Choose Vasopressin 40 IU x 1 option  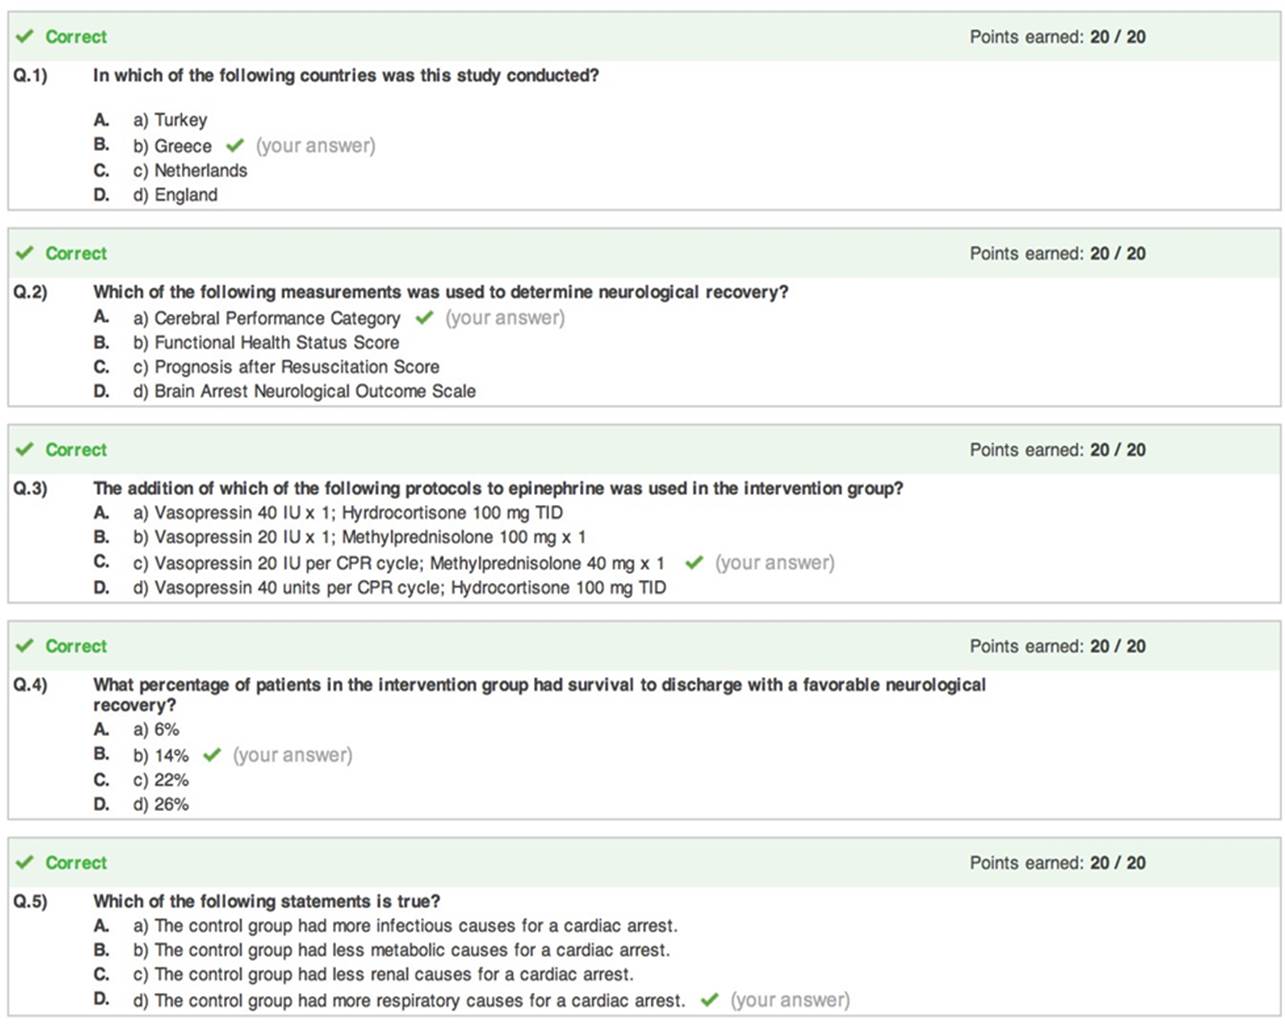coord(348,513)
